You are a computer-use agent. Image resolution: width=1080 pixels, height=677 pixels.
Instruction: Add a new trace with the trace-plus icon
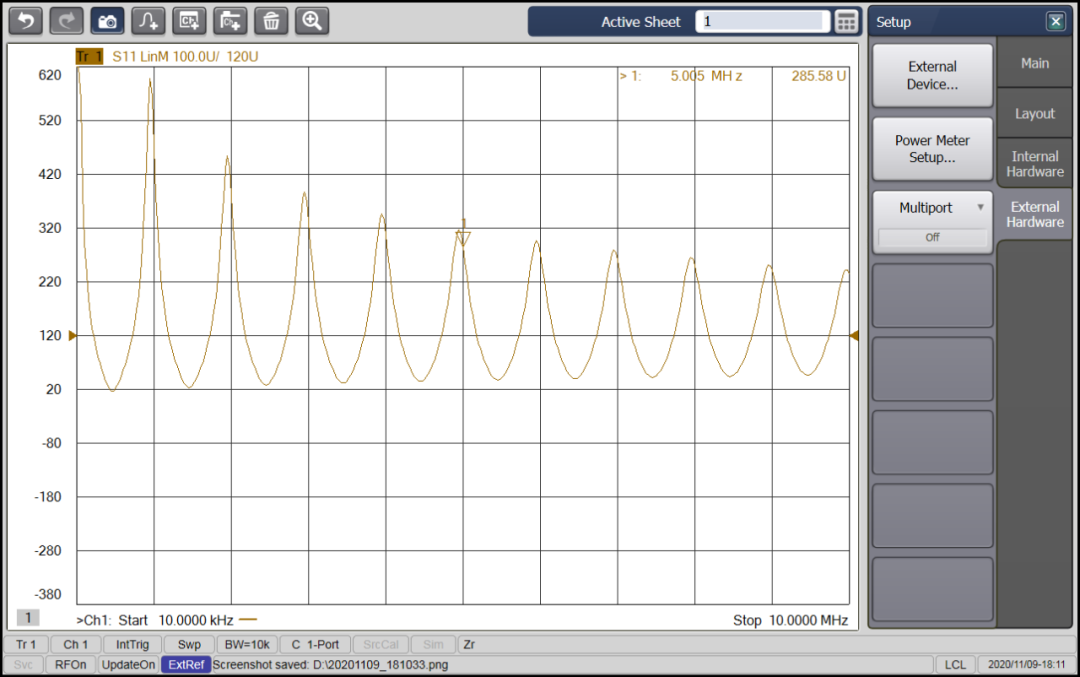[x=148, y=20]
